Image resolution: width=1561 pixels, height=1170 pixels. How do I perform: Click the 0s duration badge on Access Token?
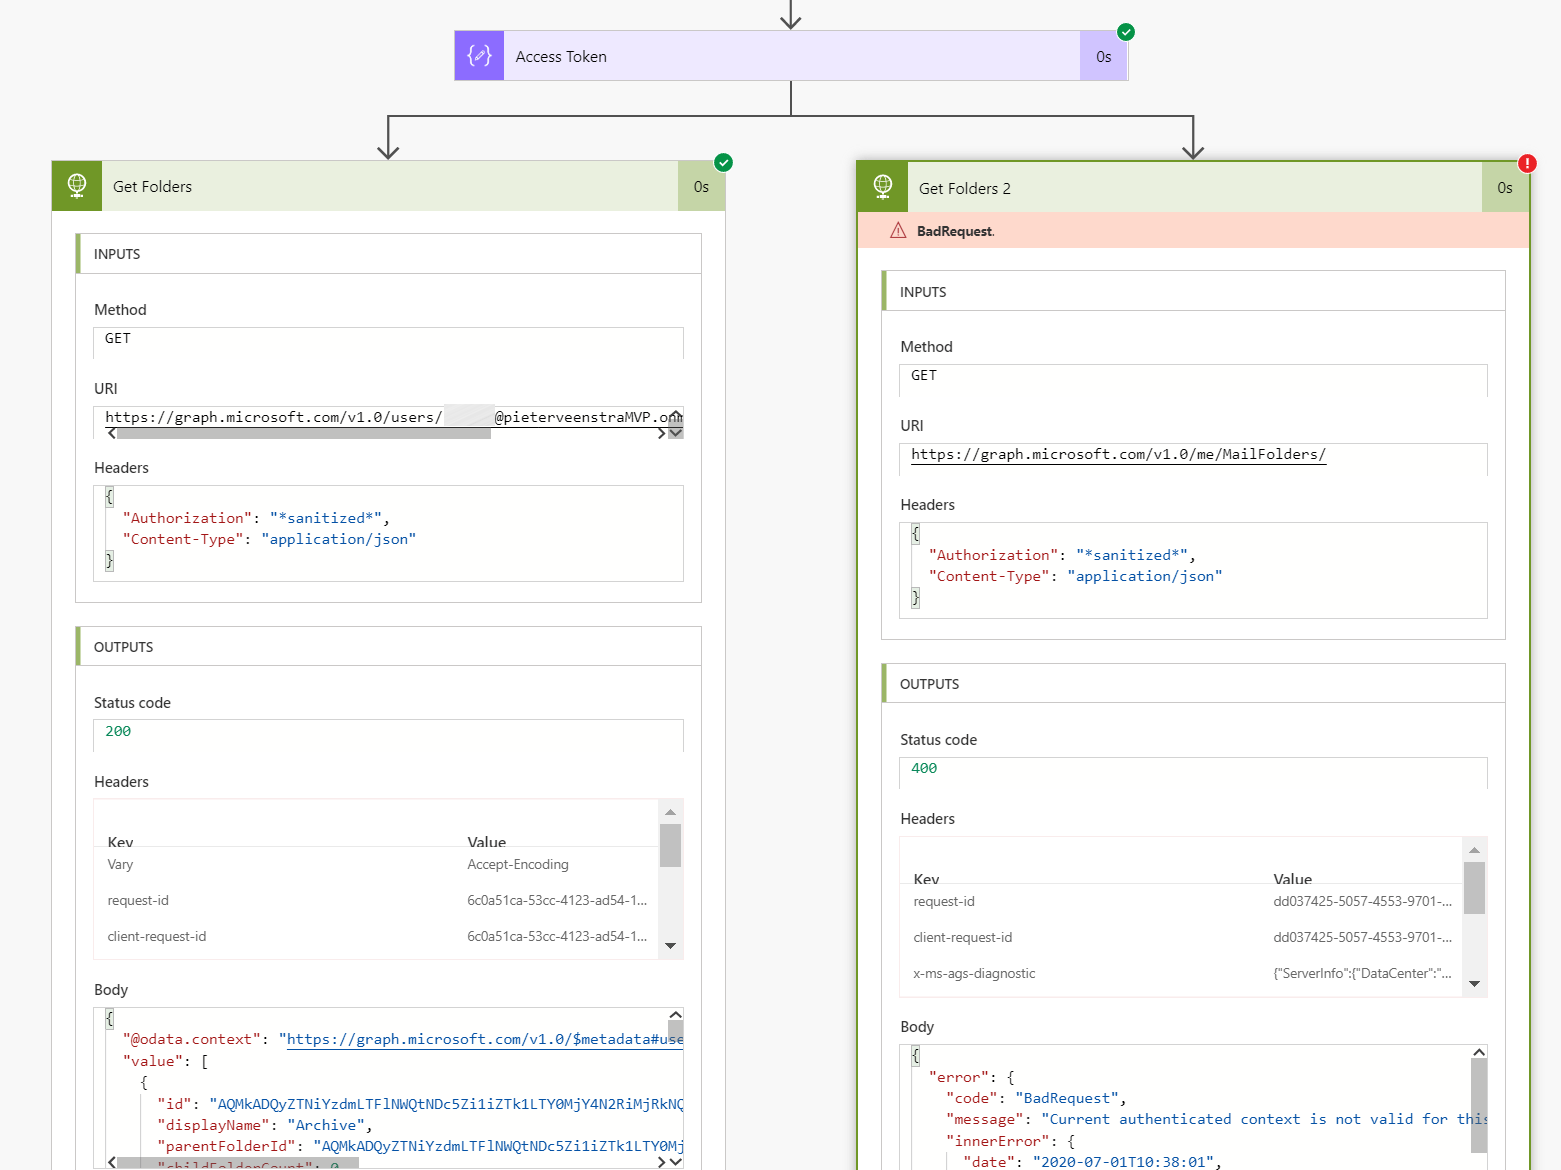(1104, 56)
